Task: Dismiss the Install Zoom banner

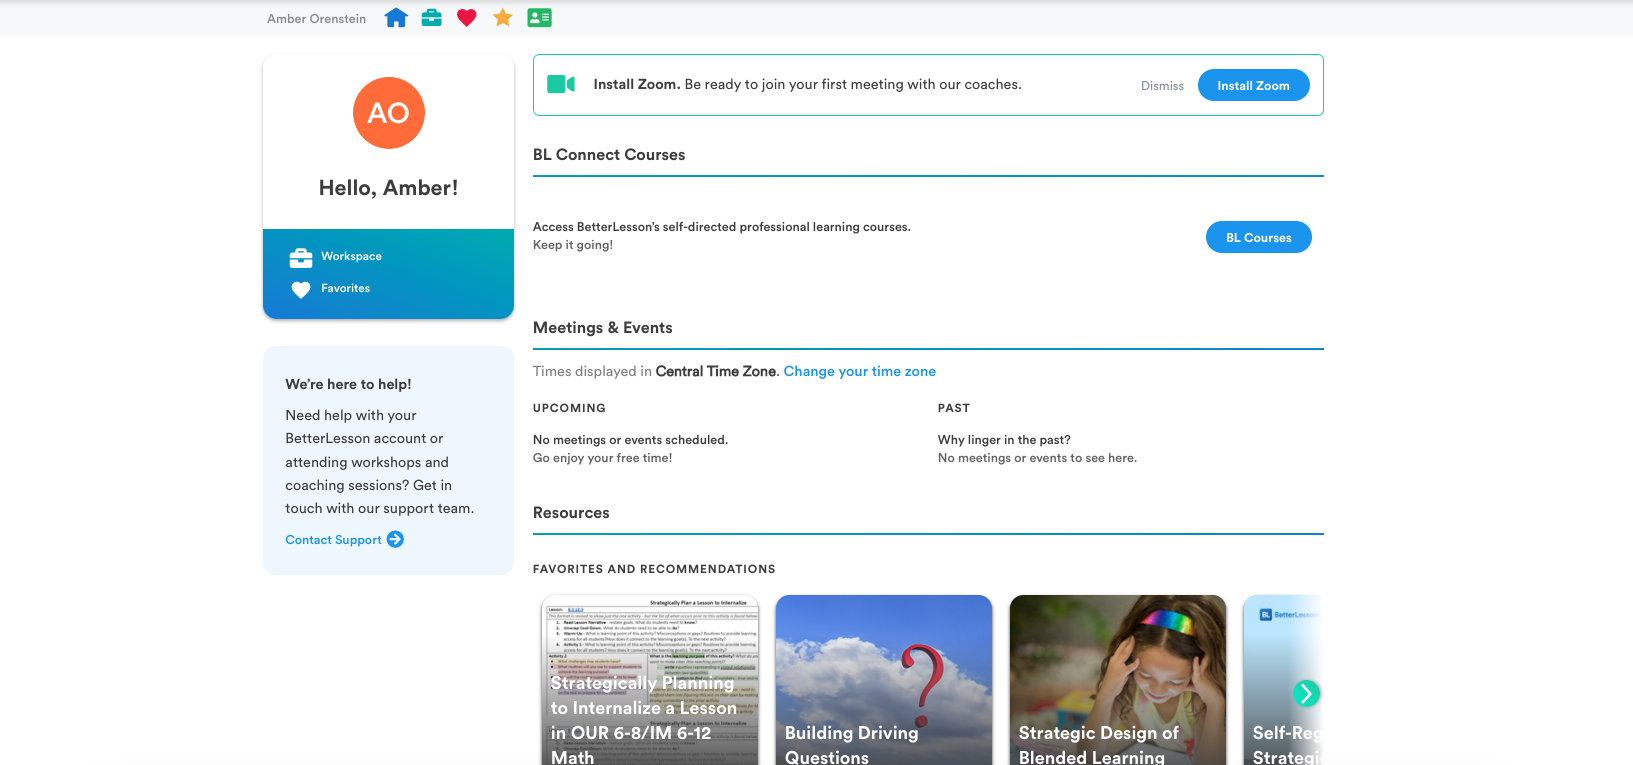Action: point(1162,86)
